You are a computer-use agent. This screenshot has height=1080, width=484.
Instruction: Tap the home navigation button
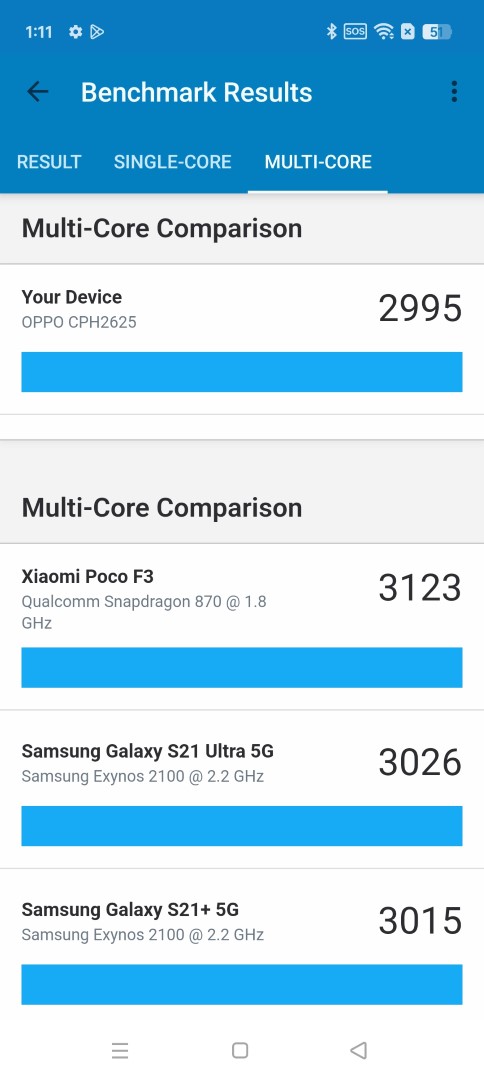point(240,1050)
